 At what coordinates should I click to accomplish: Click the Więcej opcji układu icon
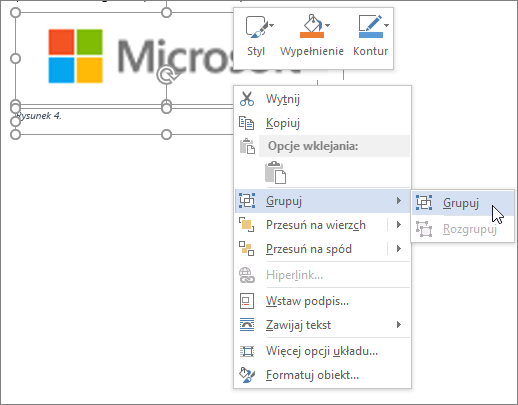(x=247, y=351)
